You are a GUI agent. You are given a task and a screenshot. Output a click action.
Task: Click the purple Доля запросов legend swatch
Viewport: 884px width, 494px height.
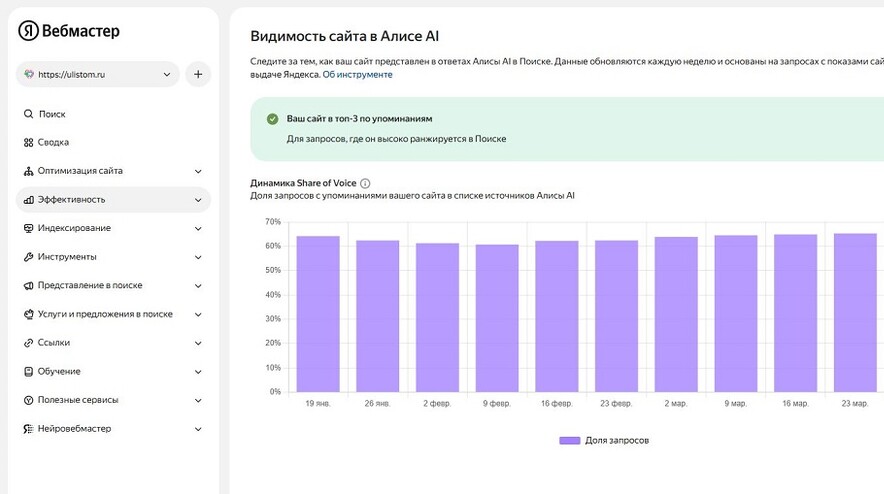[x=569, y=440]
